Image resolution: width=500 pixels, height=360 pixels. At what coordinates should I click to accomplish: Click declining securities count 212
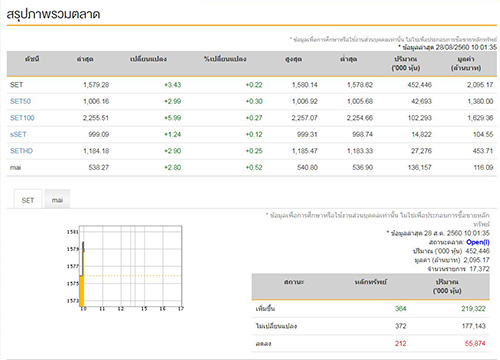pyautogui.click(x=400, y=343)
